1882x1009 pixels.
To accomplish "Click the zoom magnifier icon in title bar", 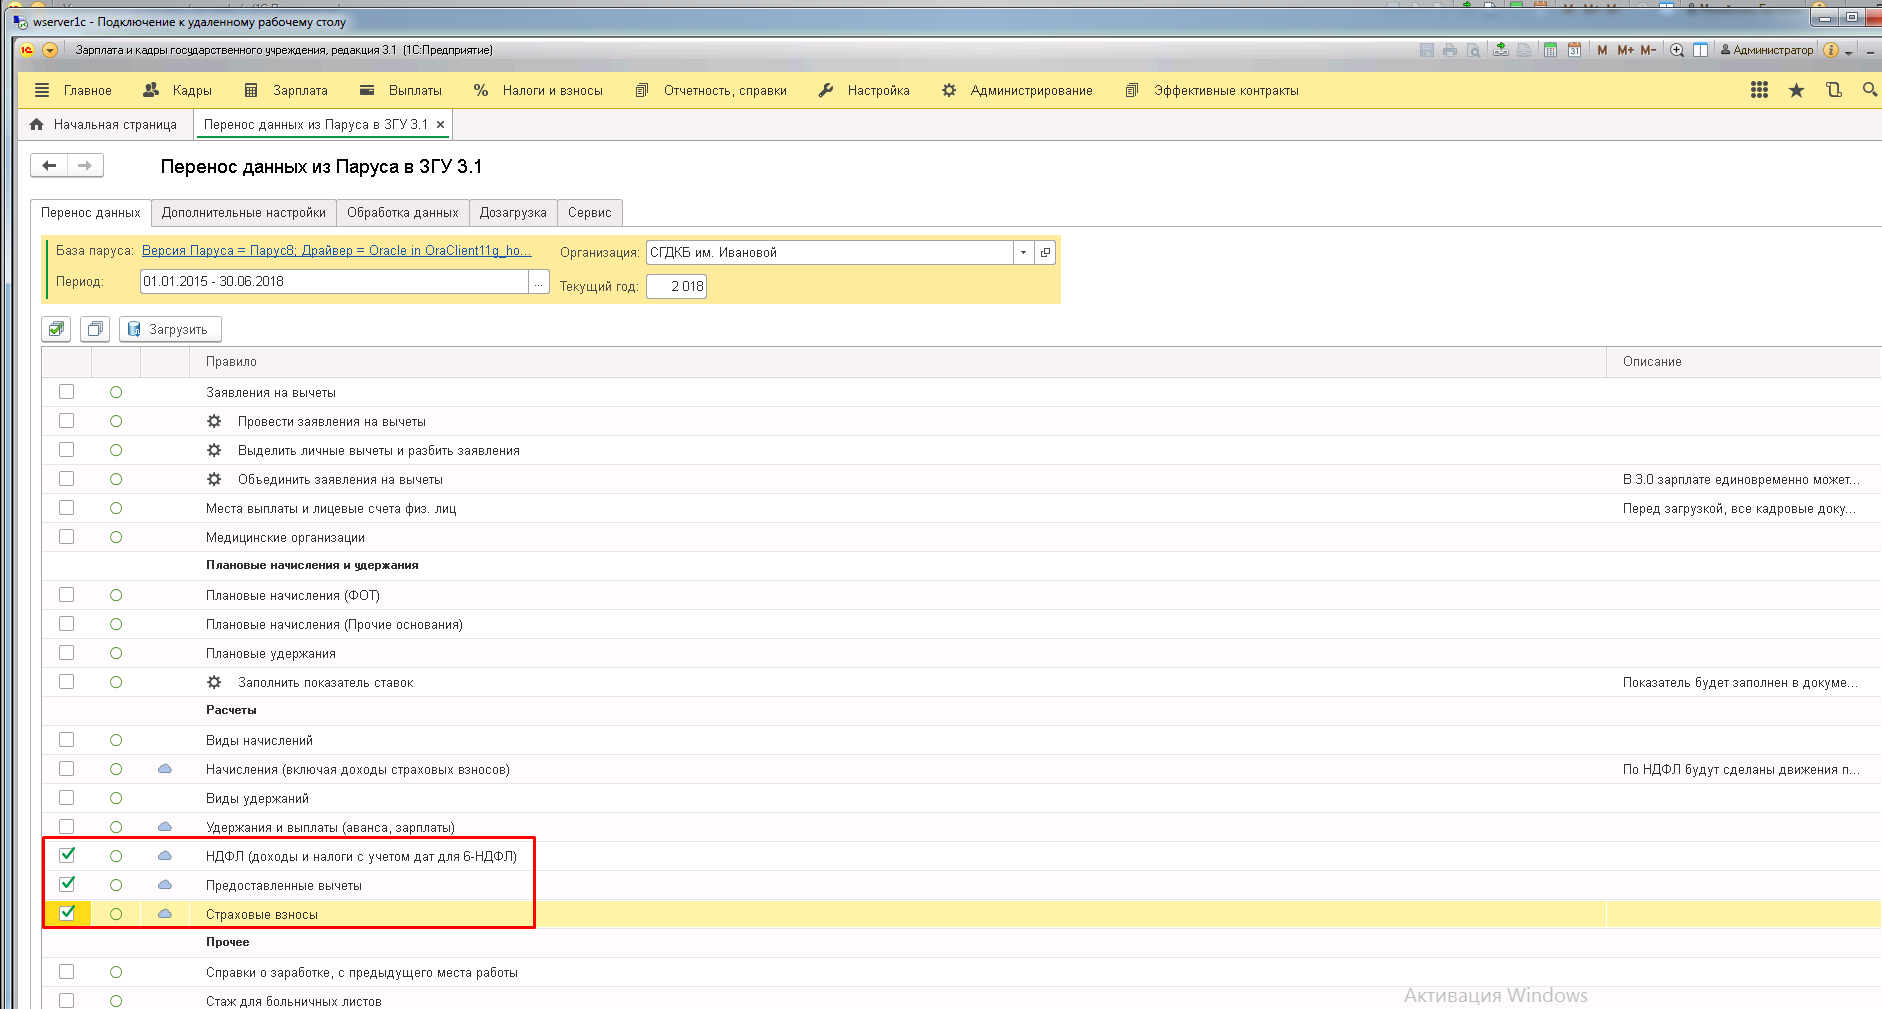I will click(x=1677, y=50).
